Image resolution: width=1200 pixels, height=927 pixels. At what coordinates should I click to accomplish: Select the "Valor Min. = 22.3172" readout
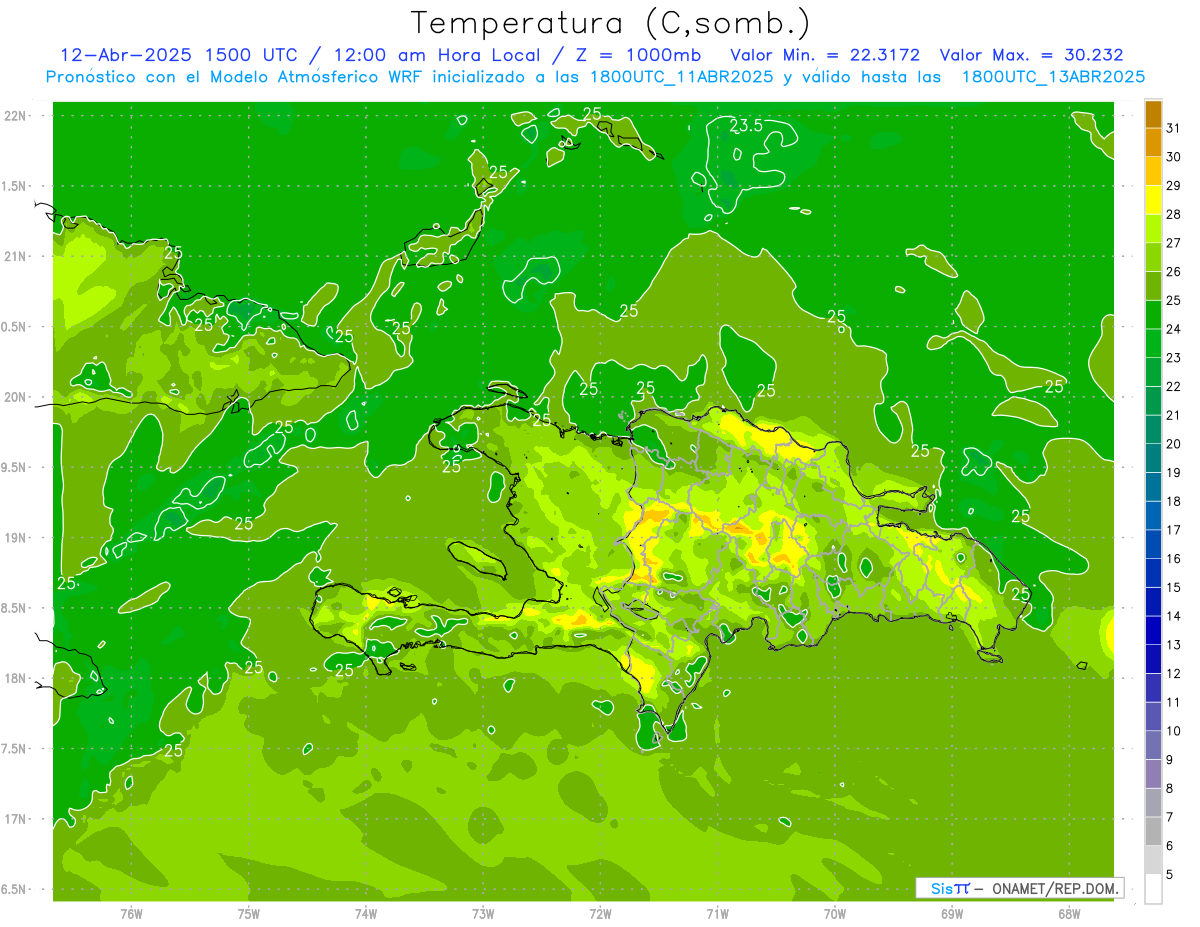click(x=825, y=55)
